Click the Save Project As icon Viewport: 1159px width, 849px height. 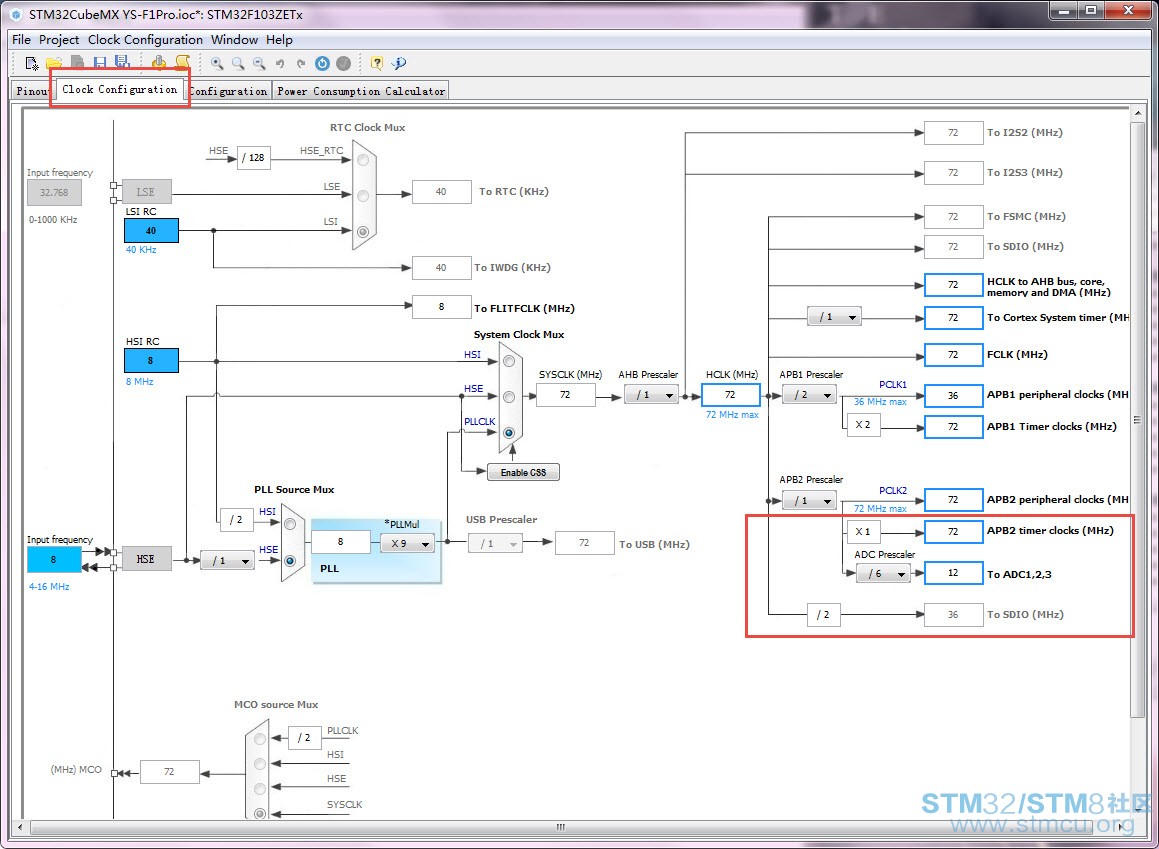click(x=123, y=63)
